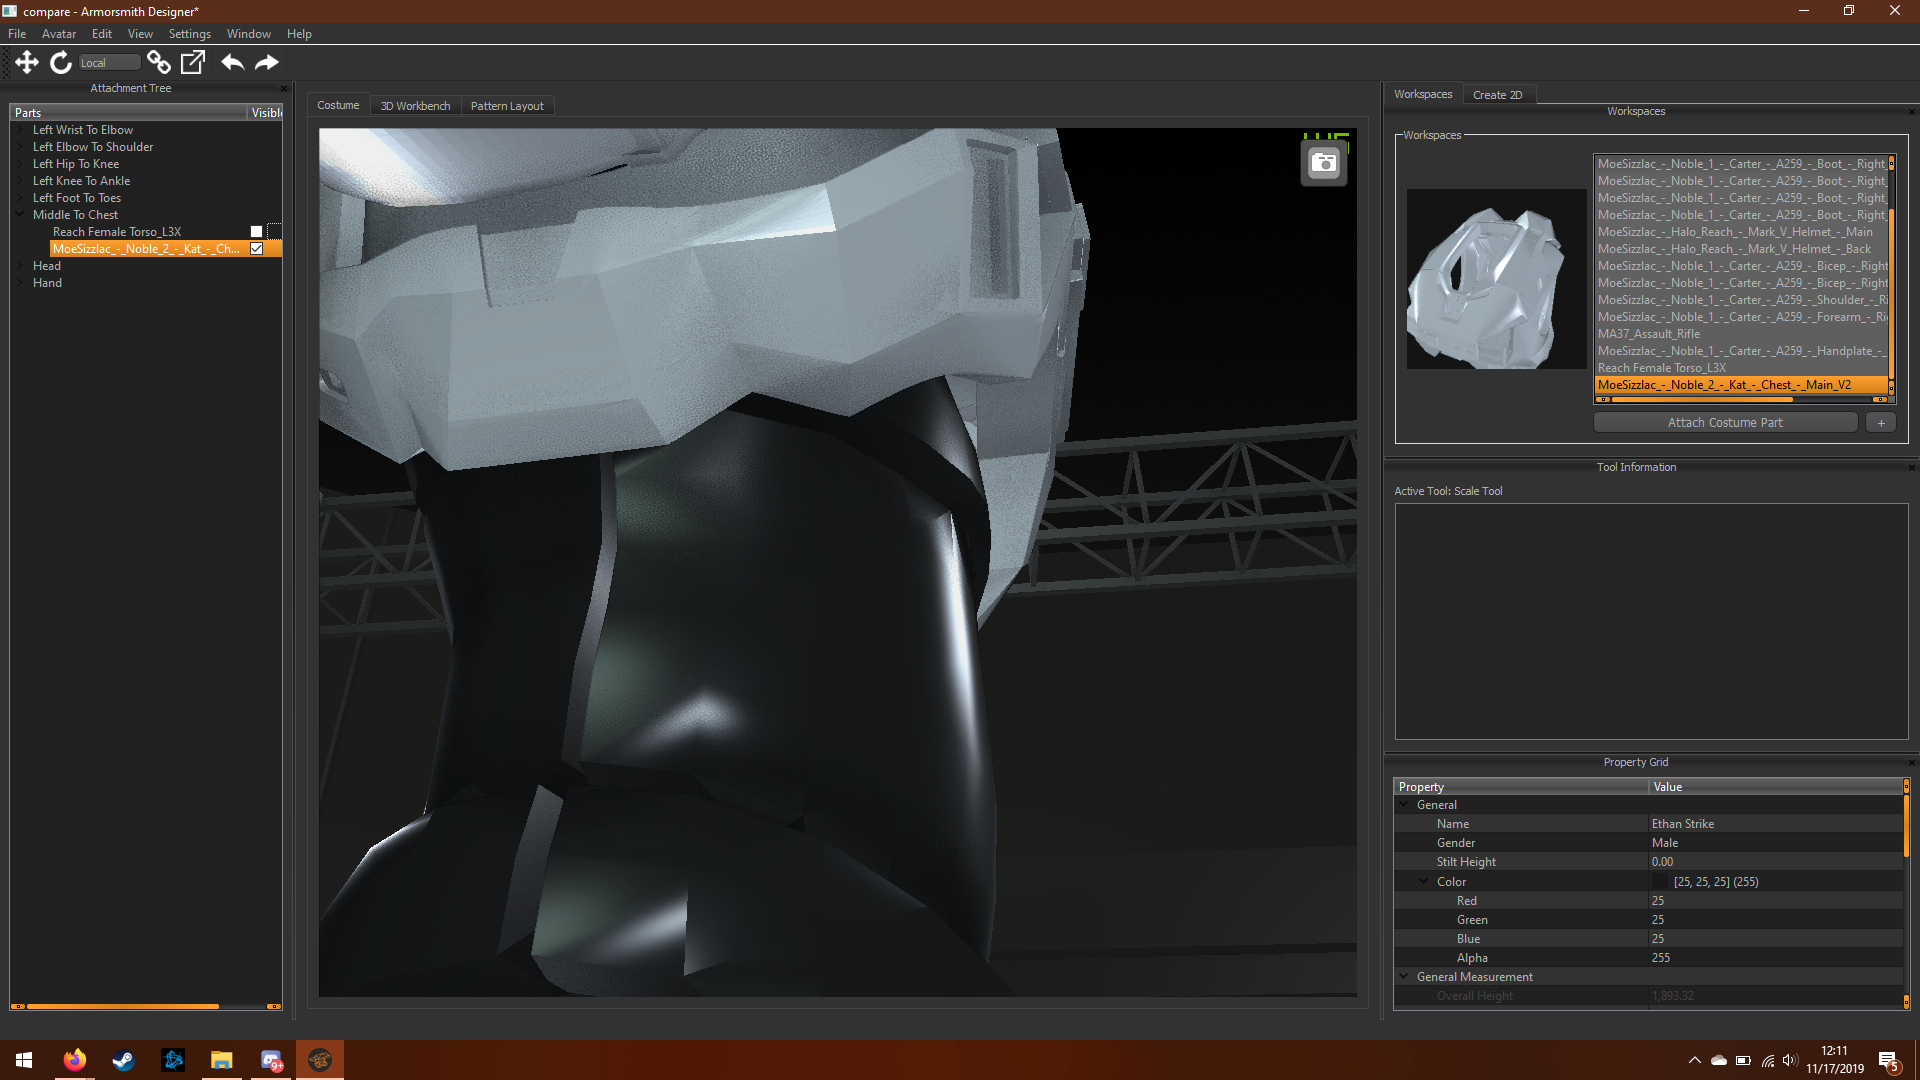Click the plus button beside Attach Costume Part

1881,423
